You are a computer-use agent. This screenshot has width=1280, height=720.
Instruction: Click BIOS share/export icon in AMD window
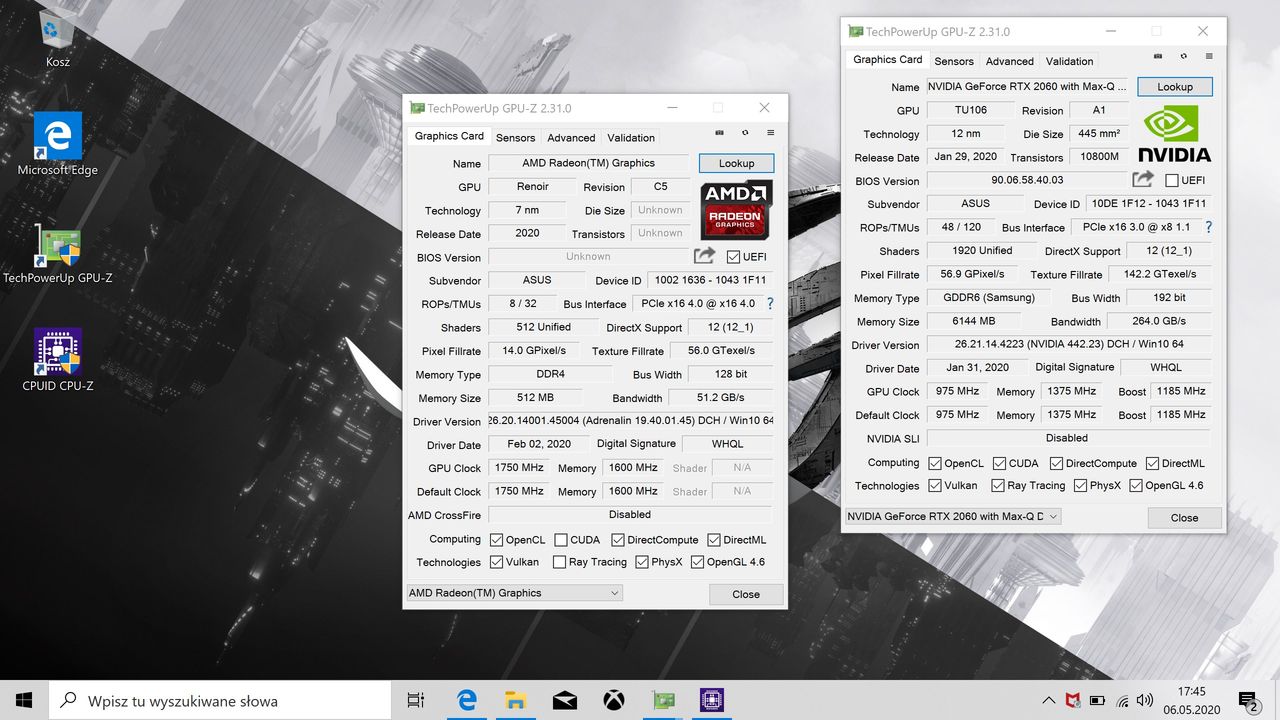(704, 256)
